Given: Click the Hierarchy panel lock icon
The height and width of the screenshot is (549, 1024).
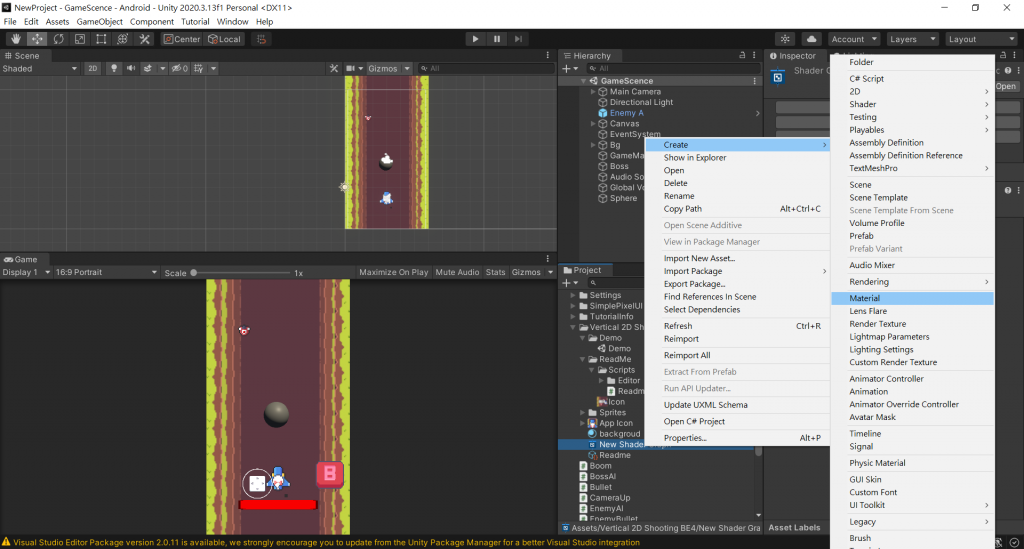Looking at the screenshot, I should click(741, 56).
